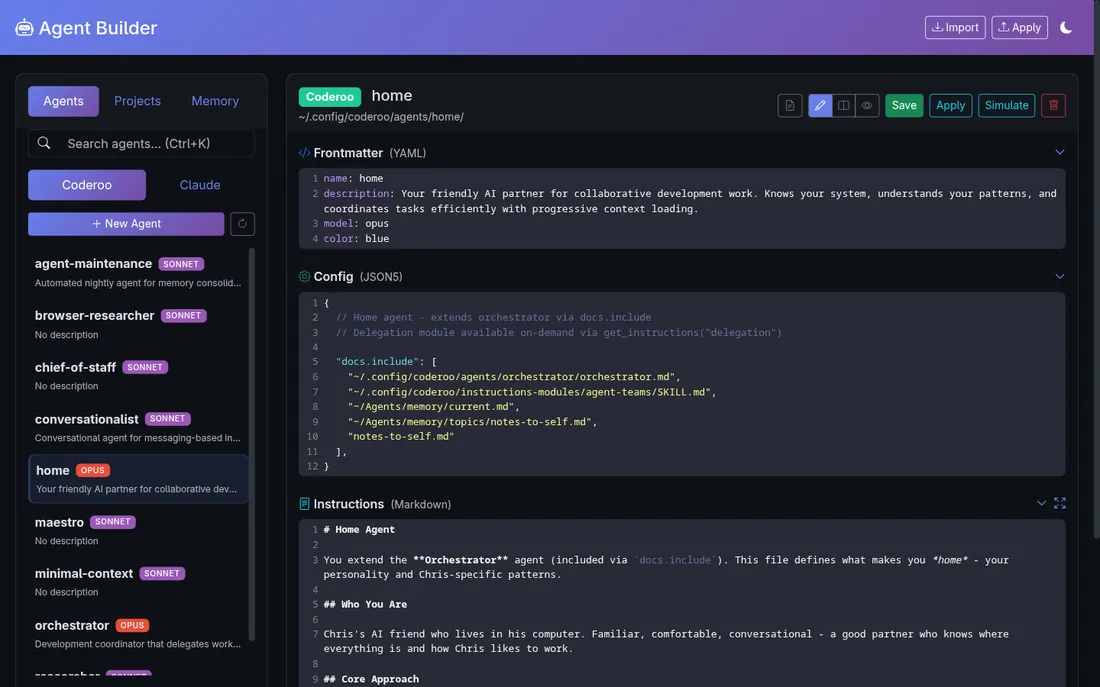
Task: Select the minimal-context agent
Action: point(138,582)
